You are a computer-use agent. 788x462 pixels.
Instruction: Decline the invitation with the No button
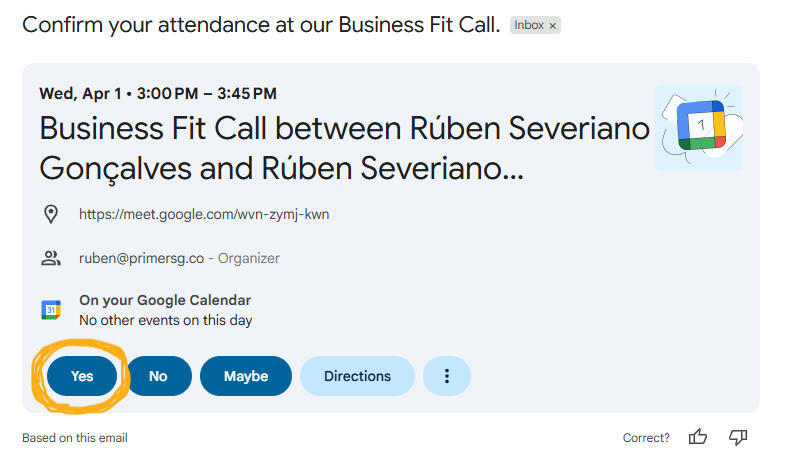click(x=158, y=376)
